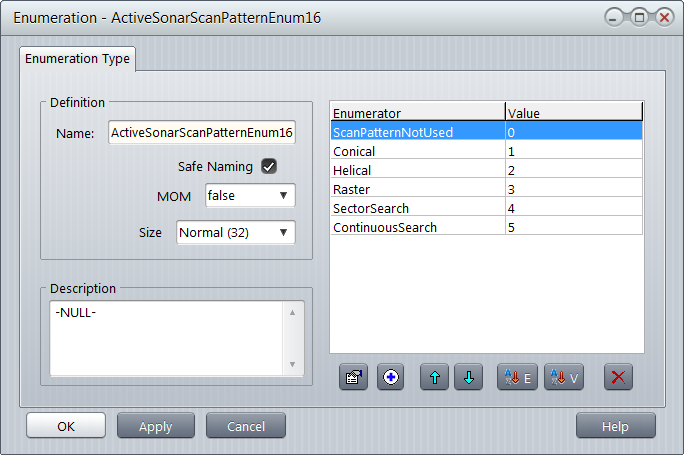Expand the Size dropdown
Image resolution: width=684 pixels, height=455 pixels.
point(236,233)
